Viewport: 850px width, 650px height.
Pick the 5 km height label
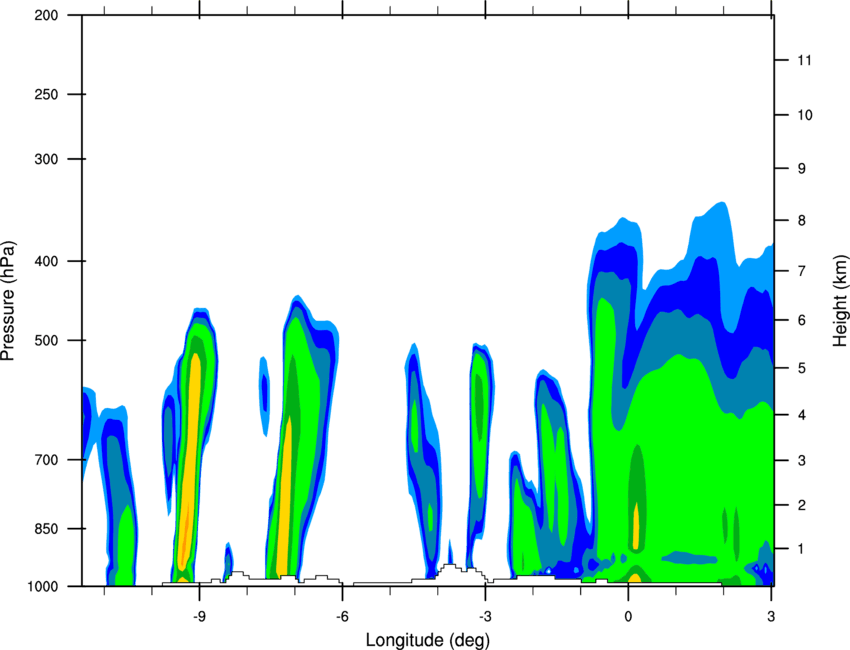(x=802, y=368)
